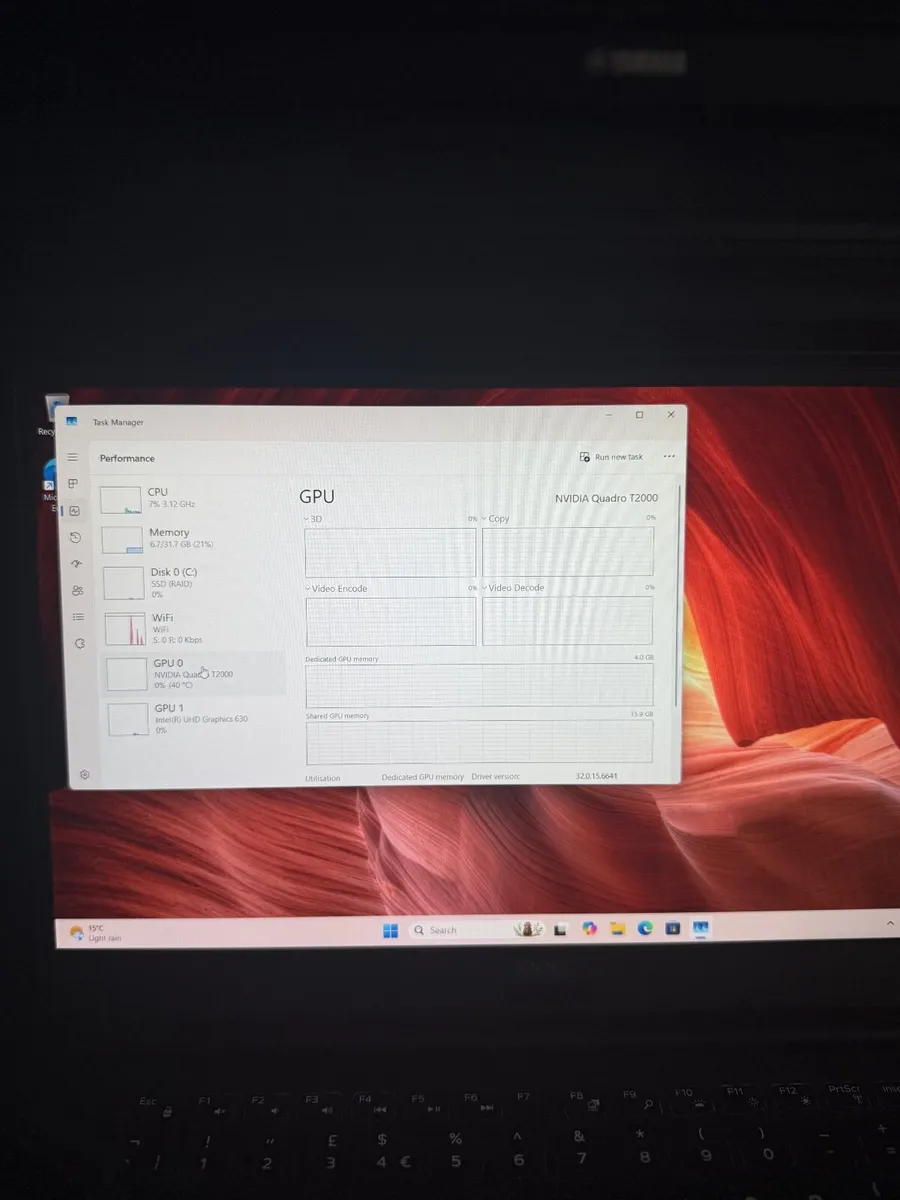The height and width of the screenshot is (1200, 900).
Task: Open the Details sidebar icon
Action: click(x=79, y=617)
